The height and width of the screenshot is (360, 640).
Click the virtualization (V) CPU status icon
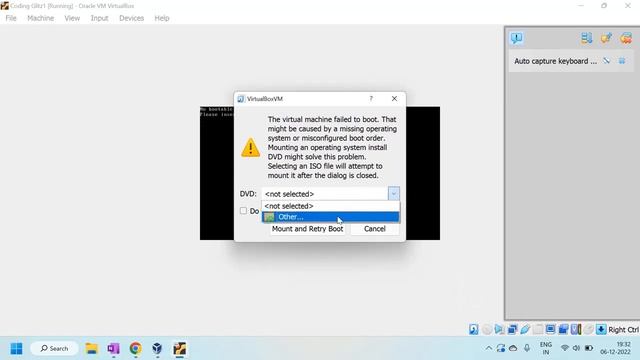[x=576, y=329]
